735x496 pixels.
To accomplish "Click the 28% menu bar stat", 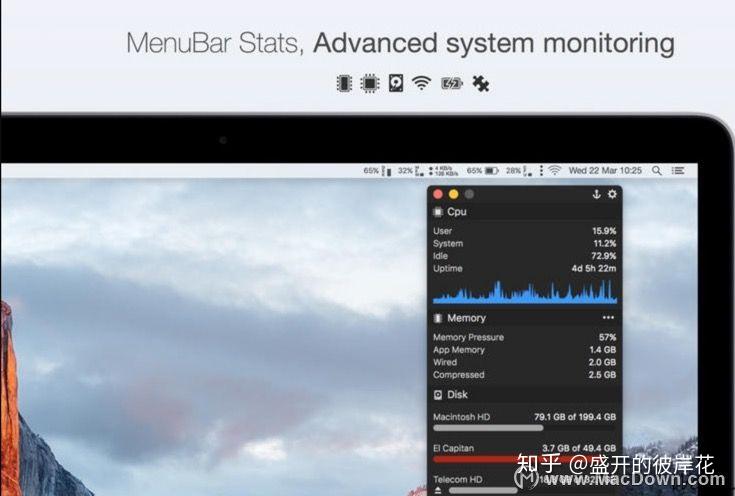I will pyautogui.click(x=518, y=171).
